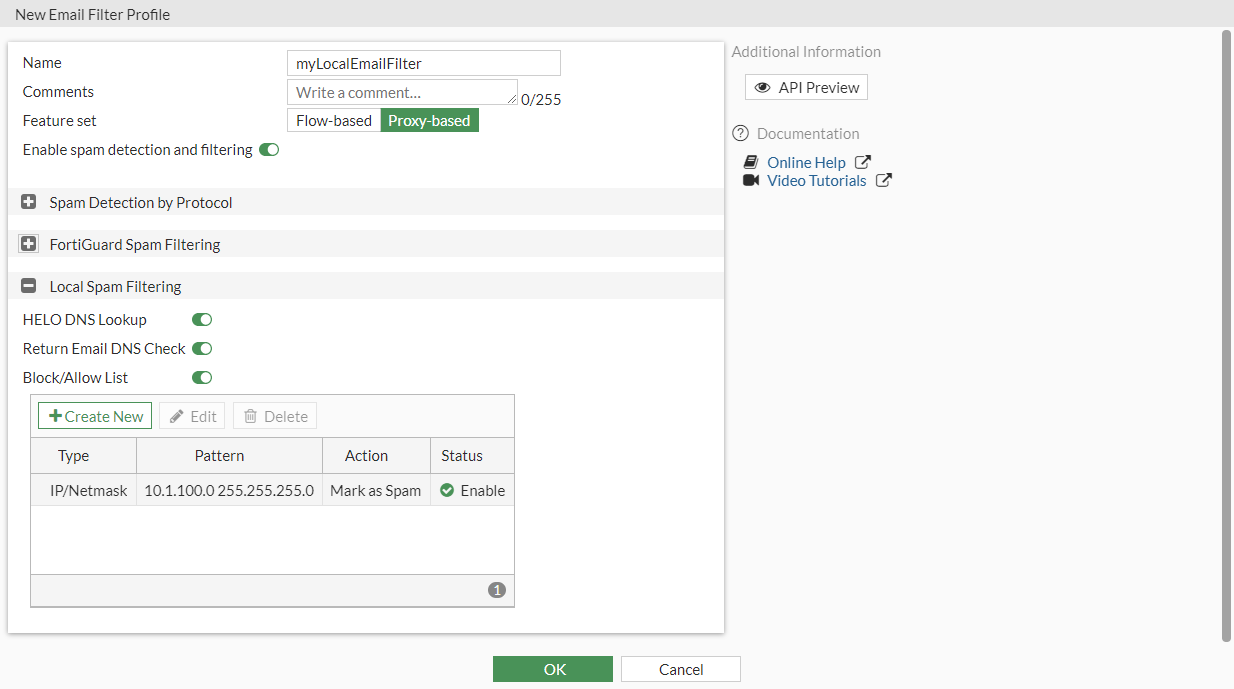Click the Edit pencil icon

coord(178,415)
